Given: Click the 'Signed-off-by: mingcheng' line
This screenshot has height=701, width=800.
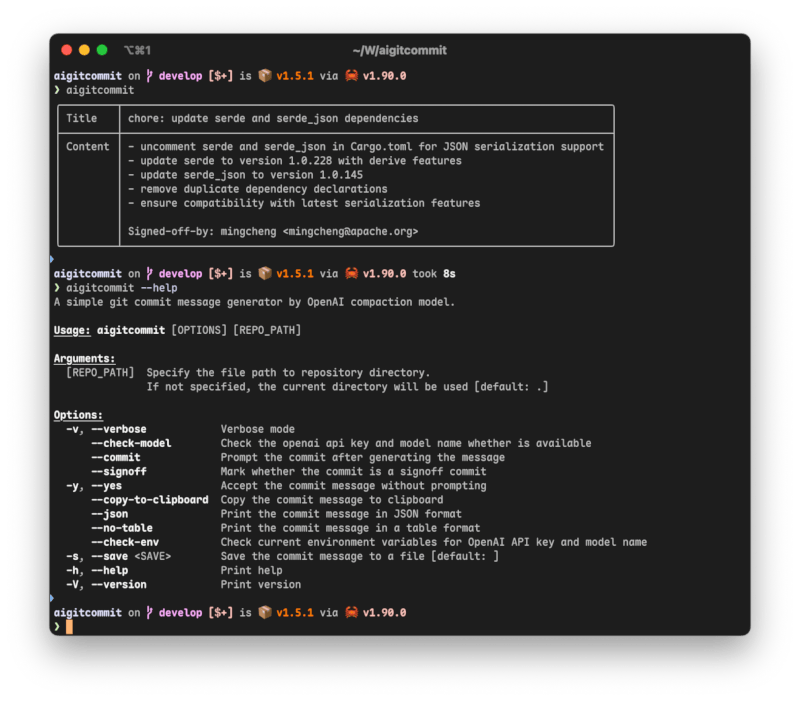Looking at the screenshot, I should 273,231.
